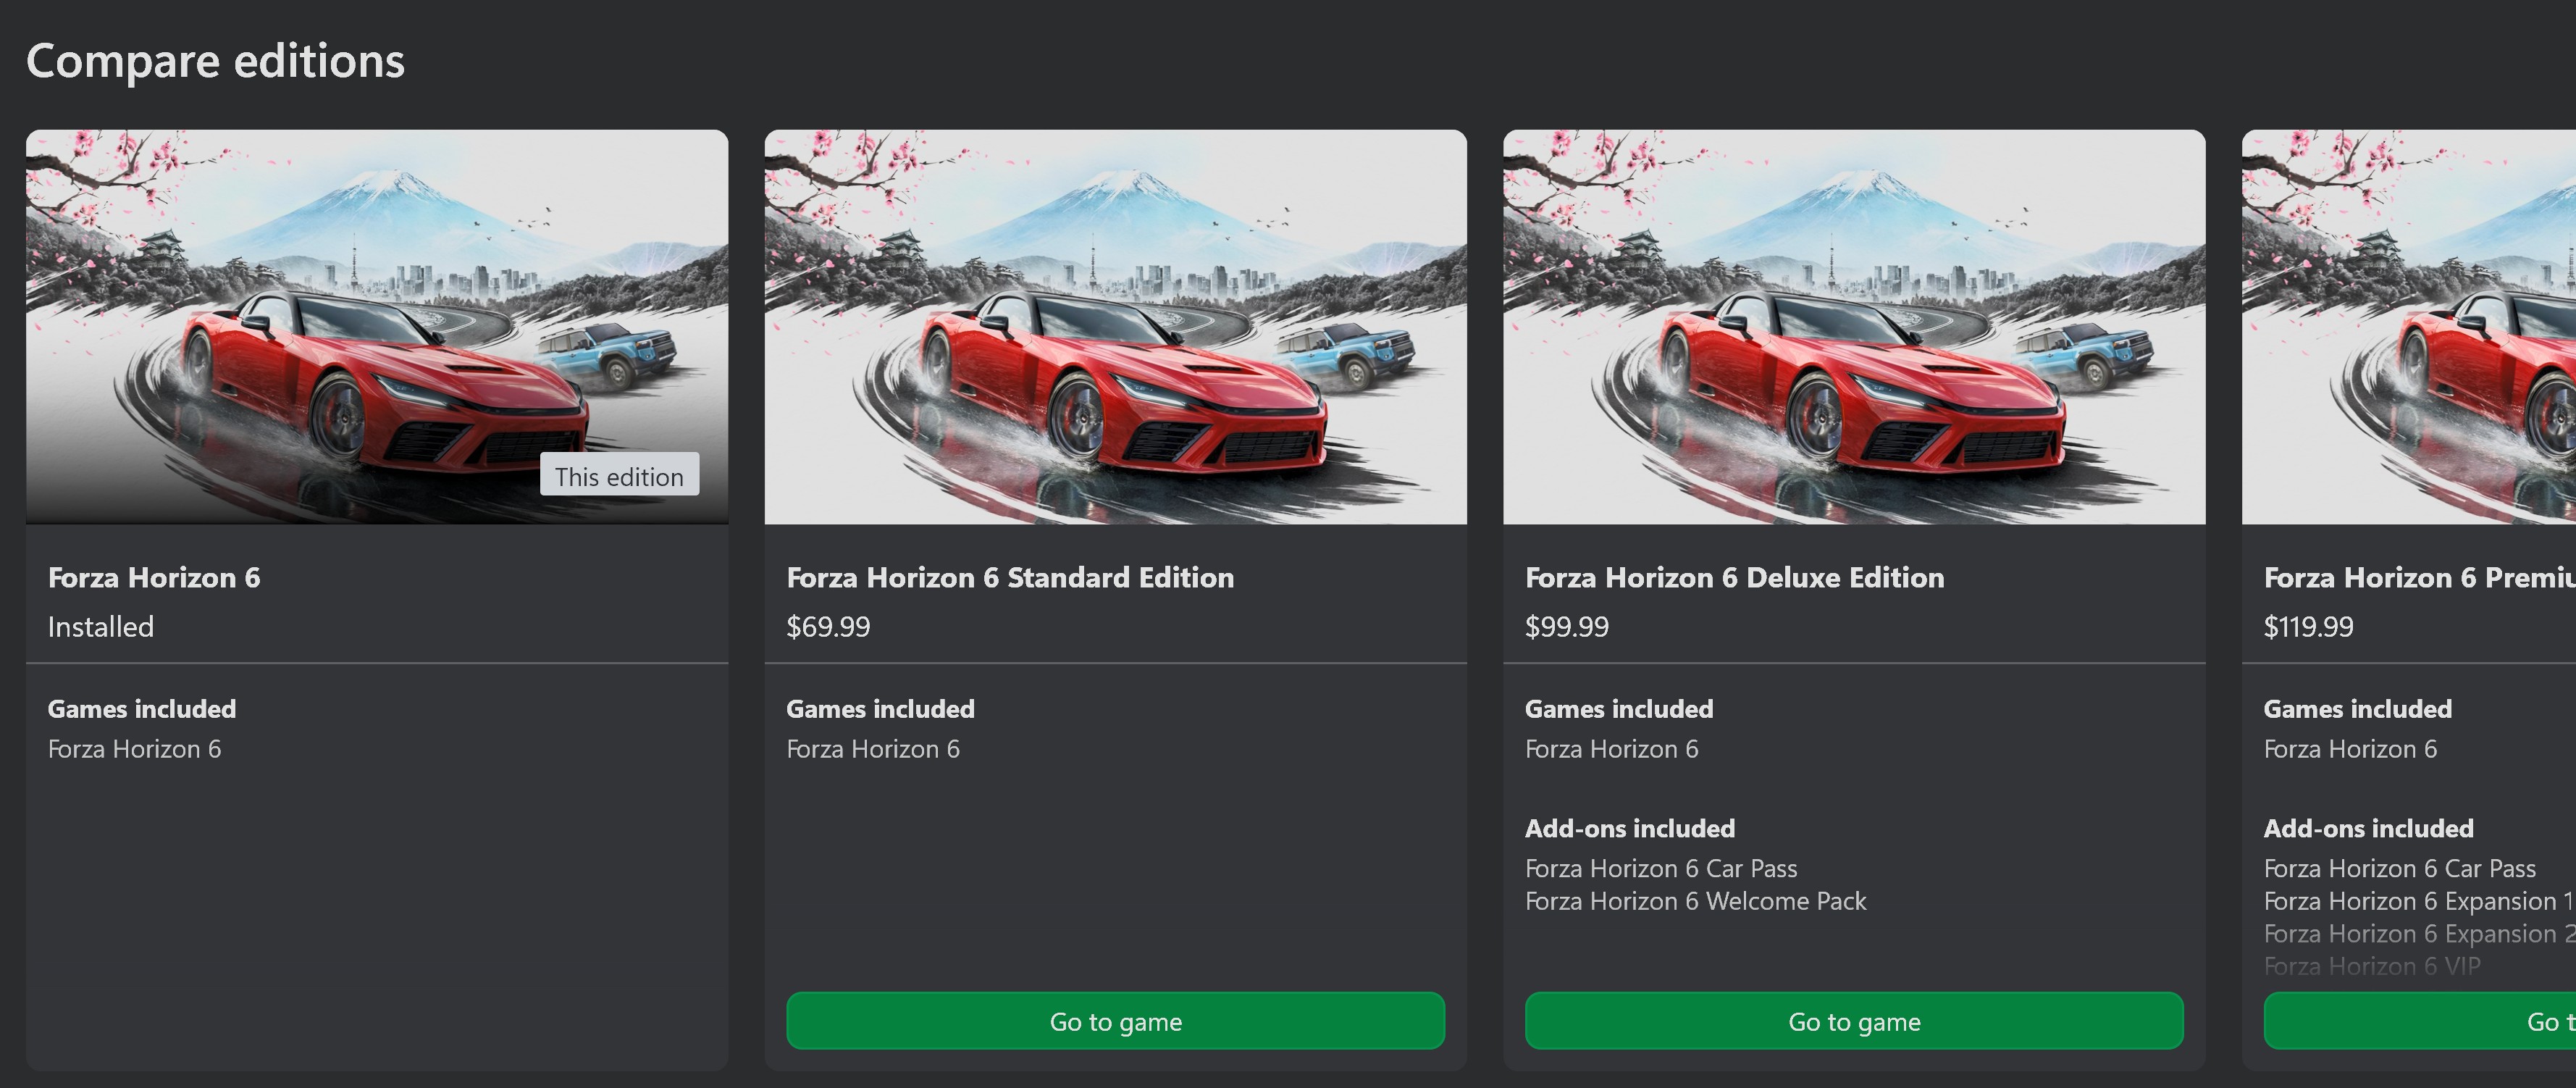Select the Forza Horizon 6 Deluxe Edition title
Viewport: 2576px width, 1088px height.
pos(1734,578)
